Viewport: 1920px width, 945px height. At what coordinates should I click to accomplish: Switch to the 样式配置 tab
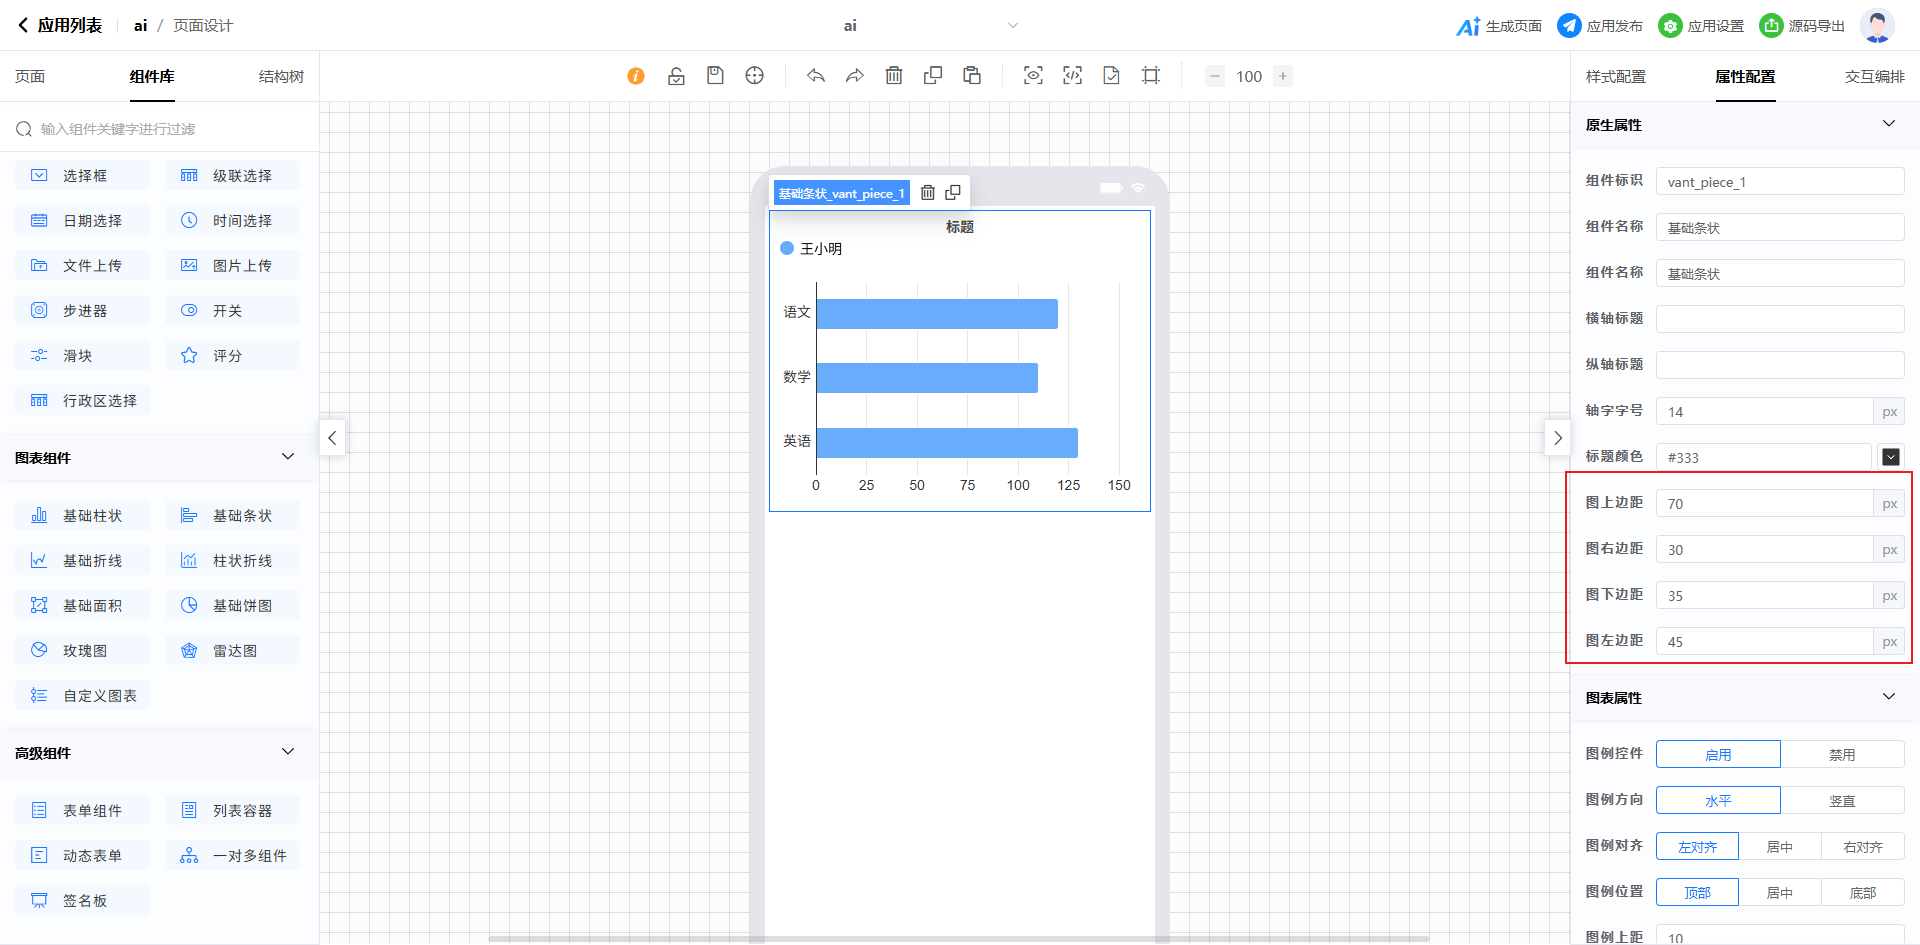pos(1615,77)
